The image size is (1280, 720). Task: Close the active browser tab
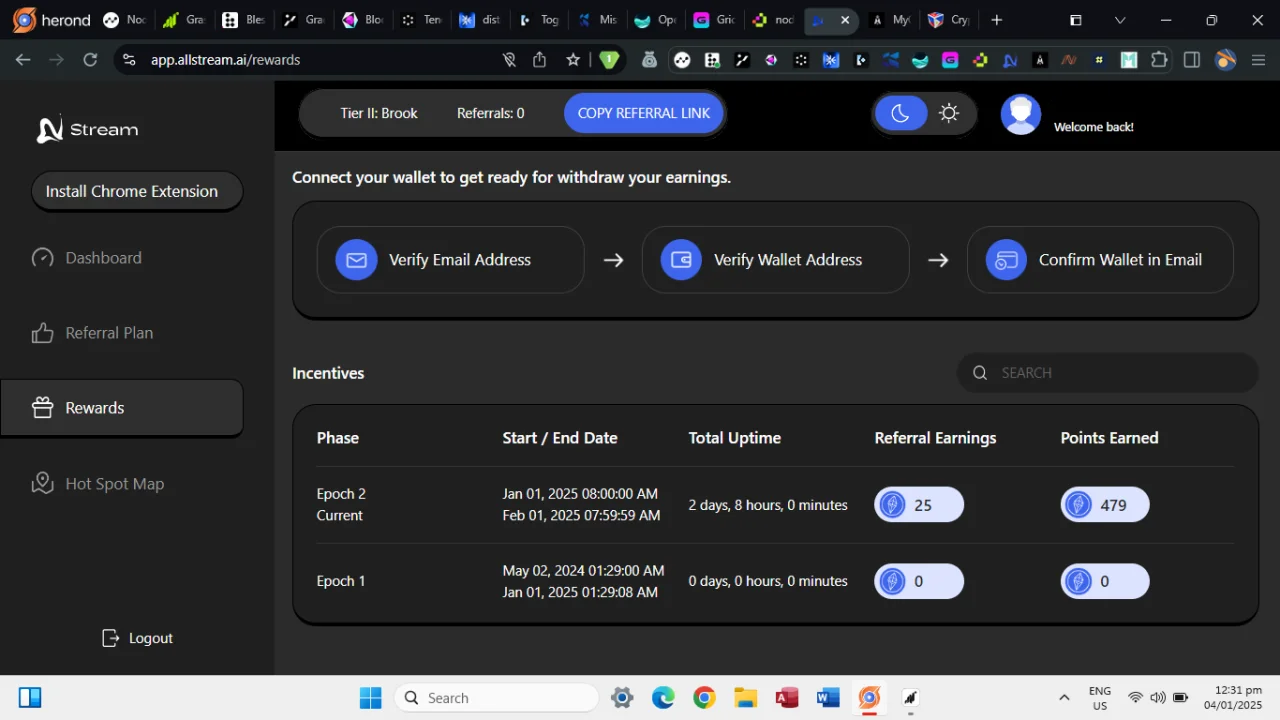click(846, 20)
